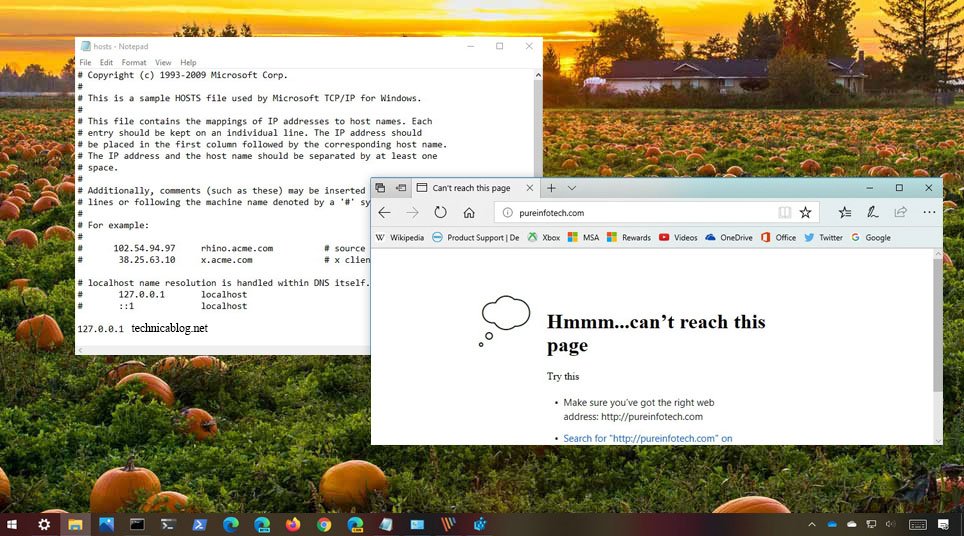The width and height of the screenshot is (964, 536).
Task: Show hidden system tray icons
Action: [812, 524]
